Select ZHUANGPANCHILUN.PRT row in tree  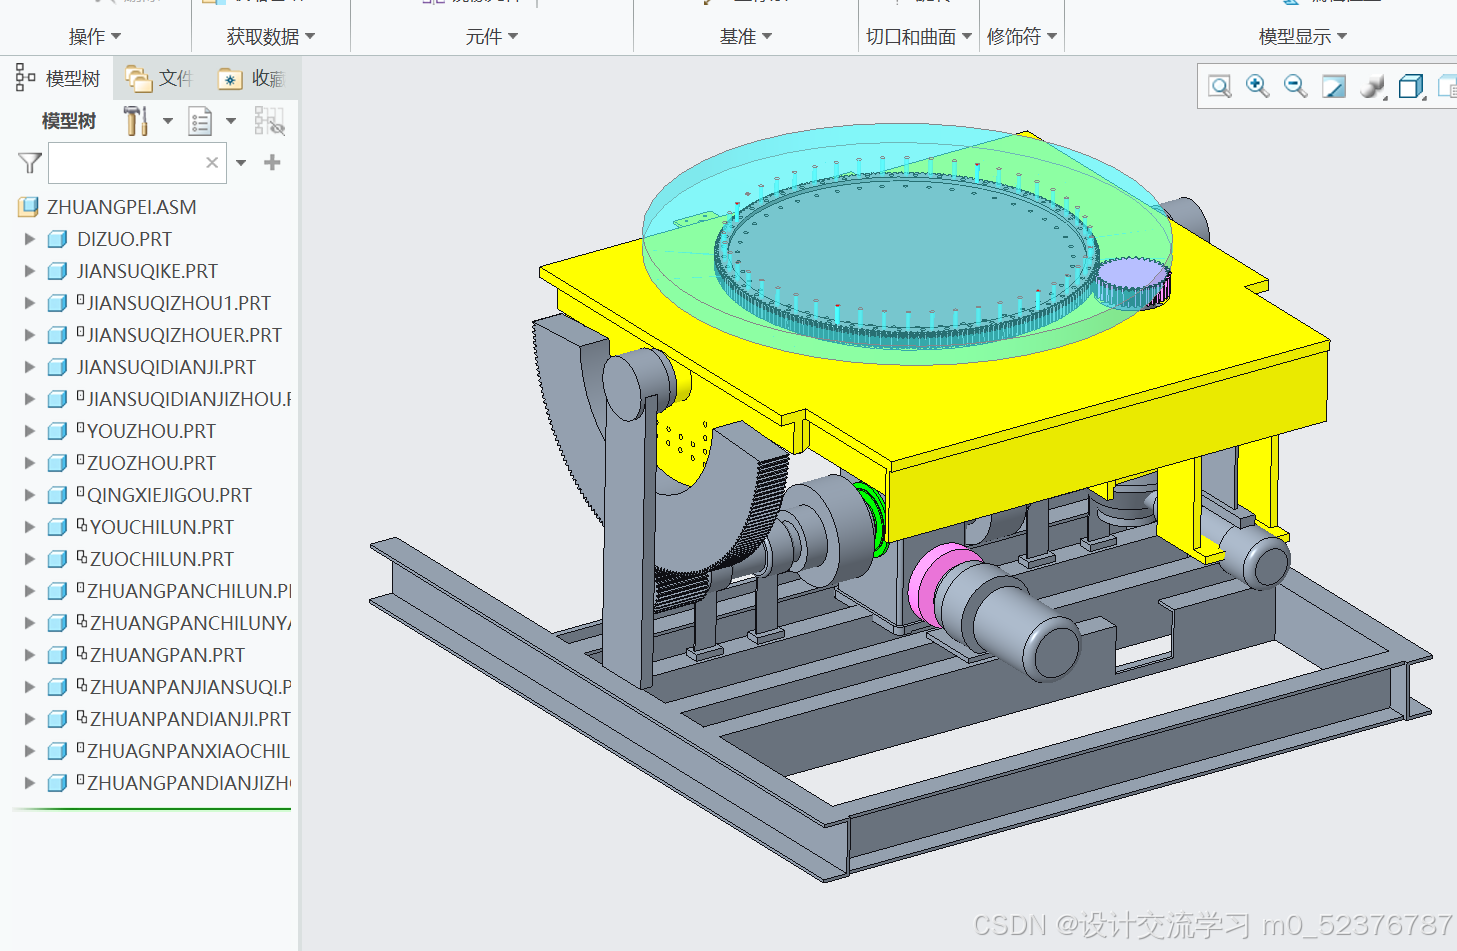click(x=189, y=591)
